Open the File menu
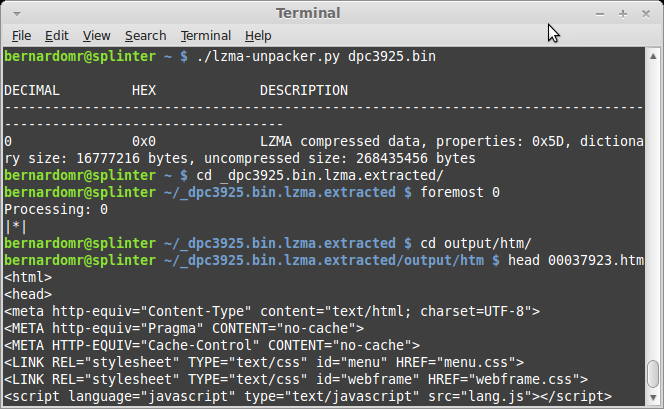Screen dimensions: 664x409 pyautogui.click(x=21, y=36)
